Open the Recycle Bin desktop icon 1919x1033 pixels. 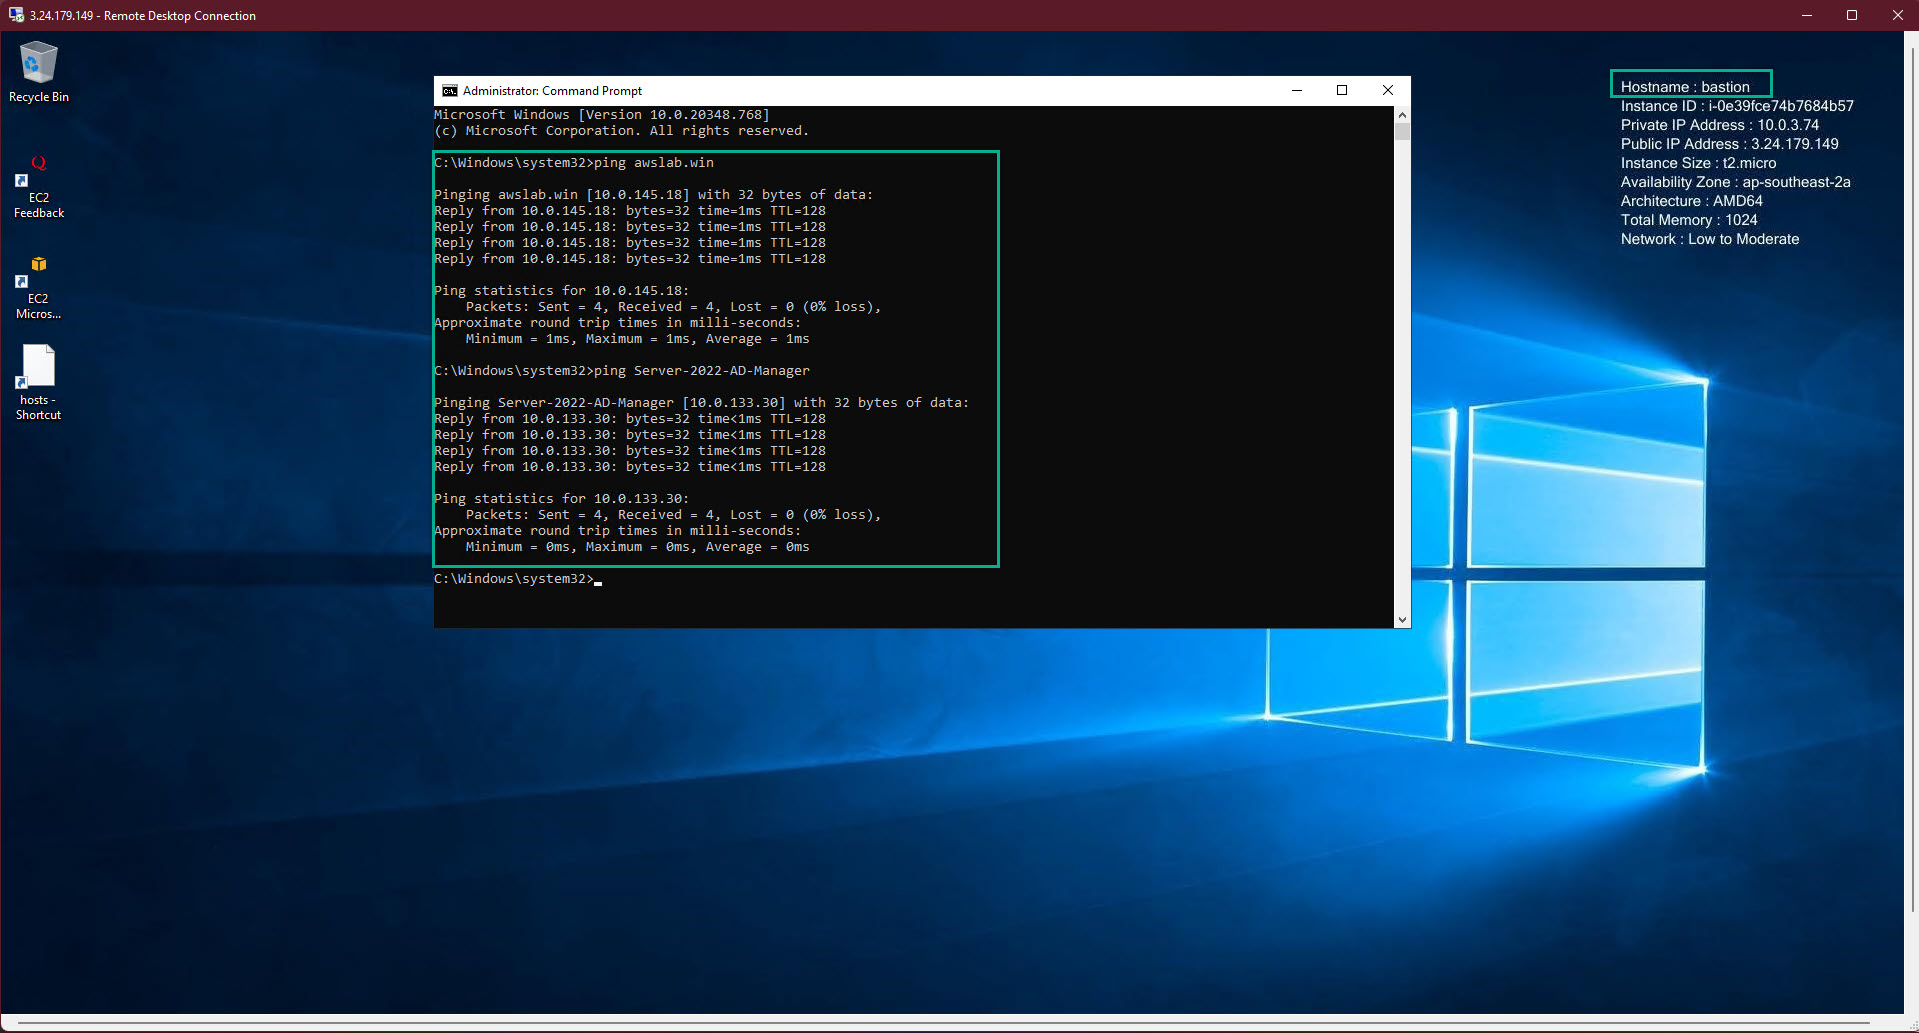(x=38, y=71)
